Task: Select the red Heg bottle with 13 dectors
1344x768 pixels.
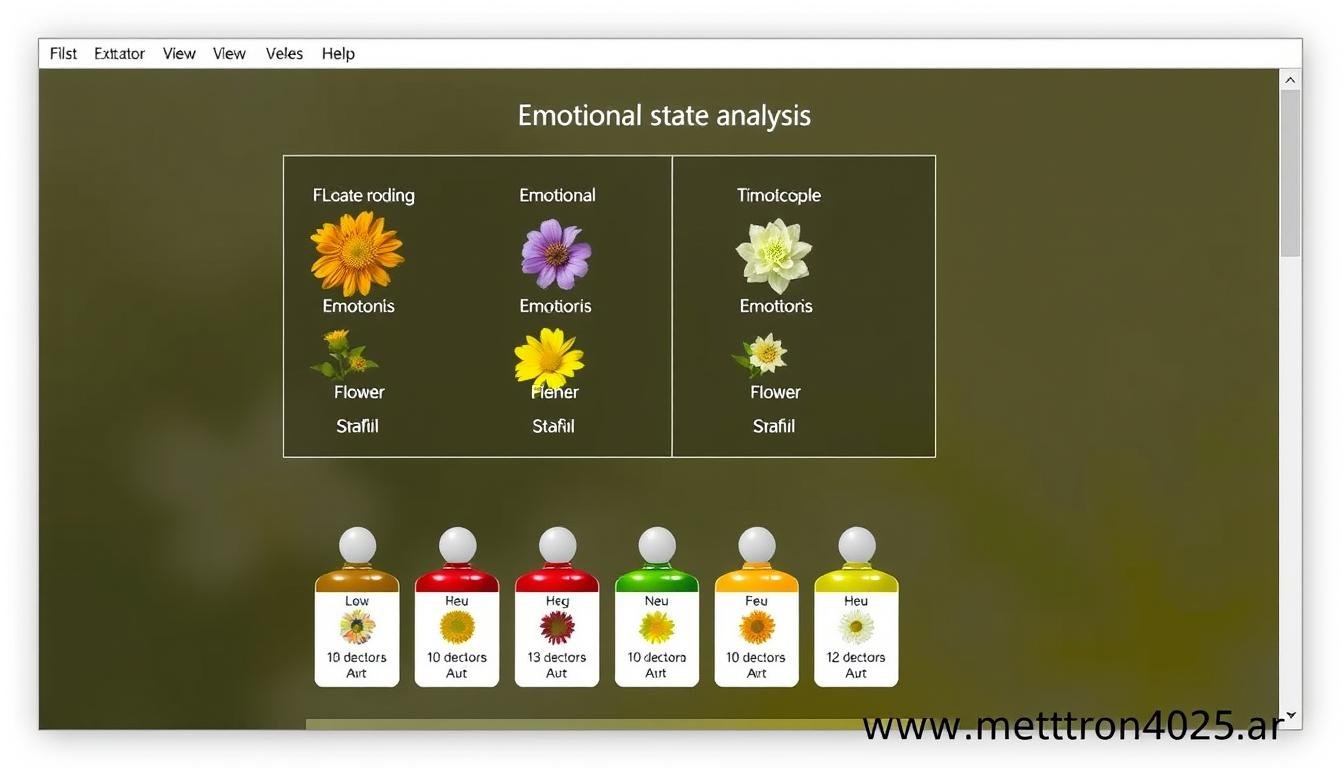Action: click(557, 608)
